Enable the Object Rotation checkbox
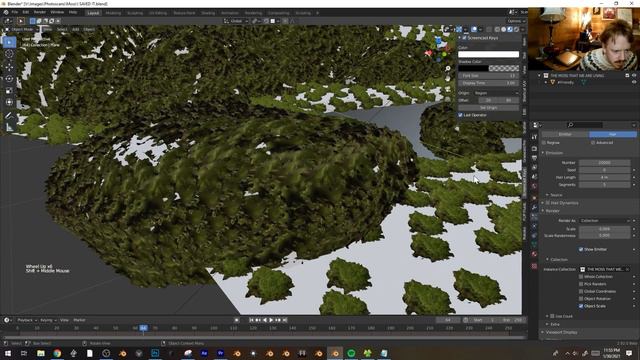The image size is (640, 360). pyautogui.click(x=581, y=299)
